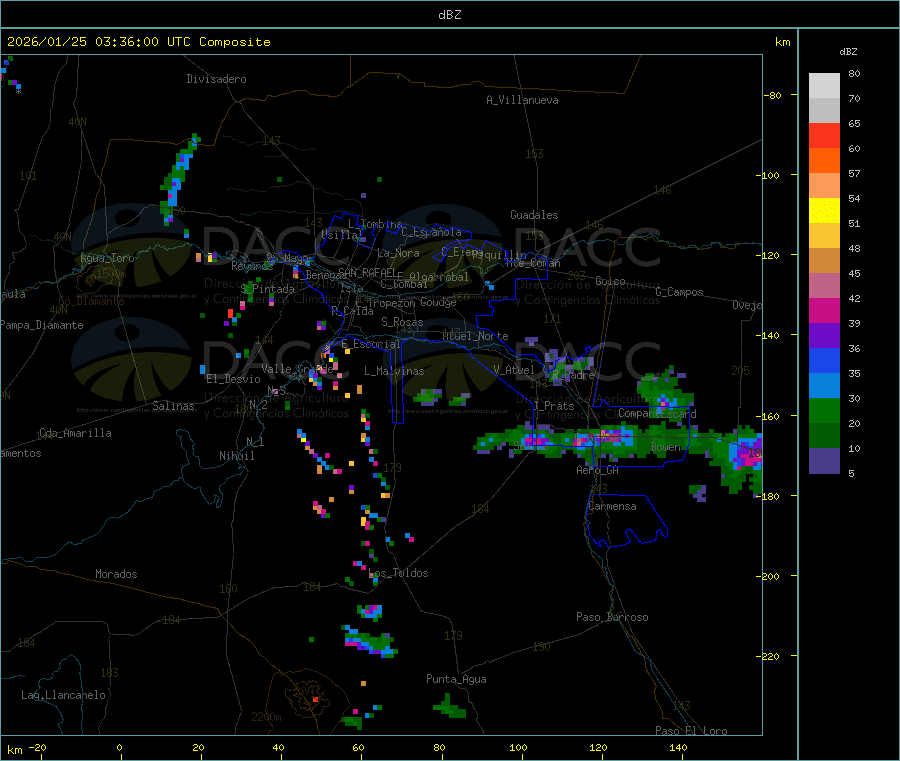Click the '140' km tick on bottom axis
The width and height of the screenshot is (900, 761).
(678, 747)
